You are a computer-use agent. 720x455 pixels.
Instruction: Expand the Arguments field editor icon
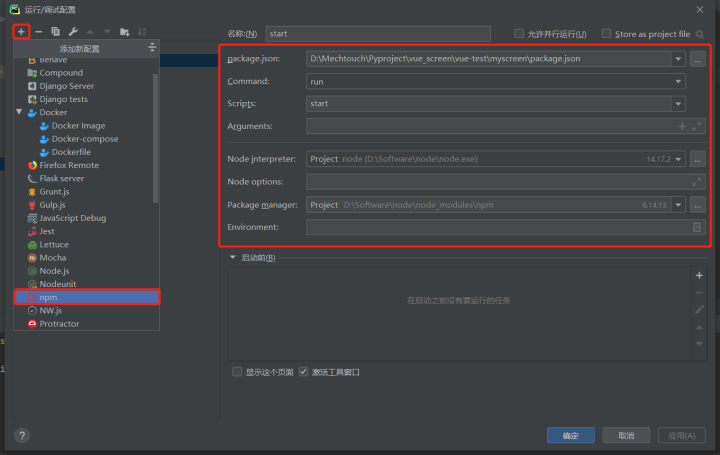point(697,126)
